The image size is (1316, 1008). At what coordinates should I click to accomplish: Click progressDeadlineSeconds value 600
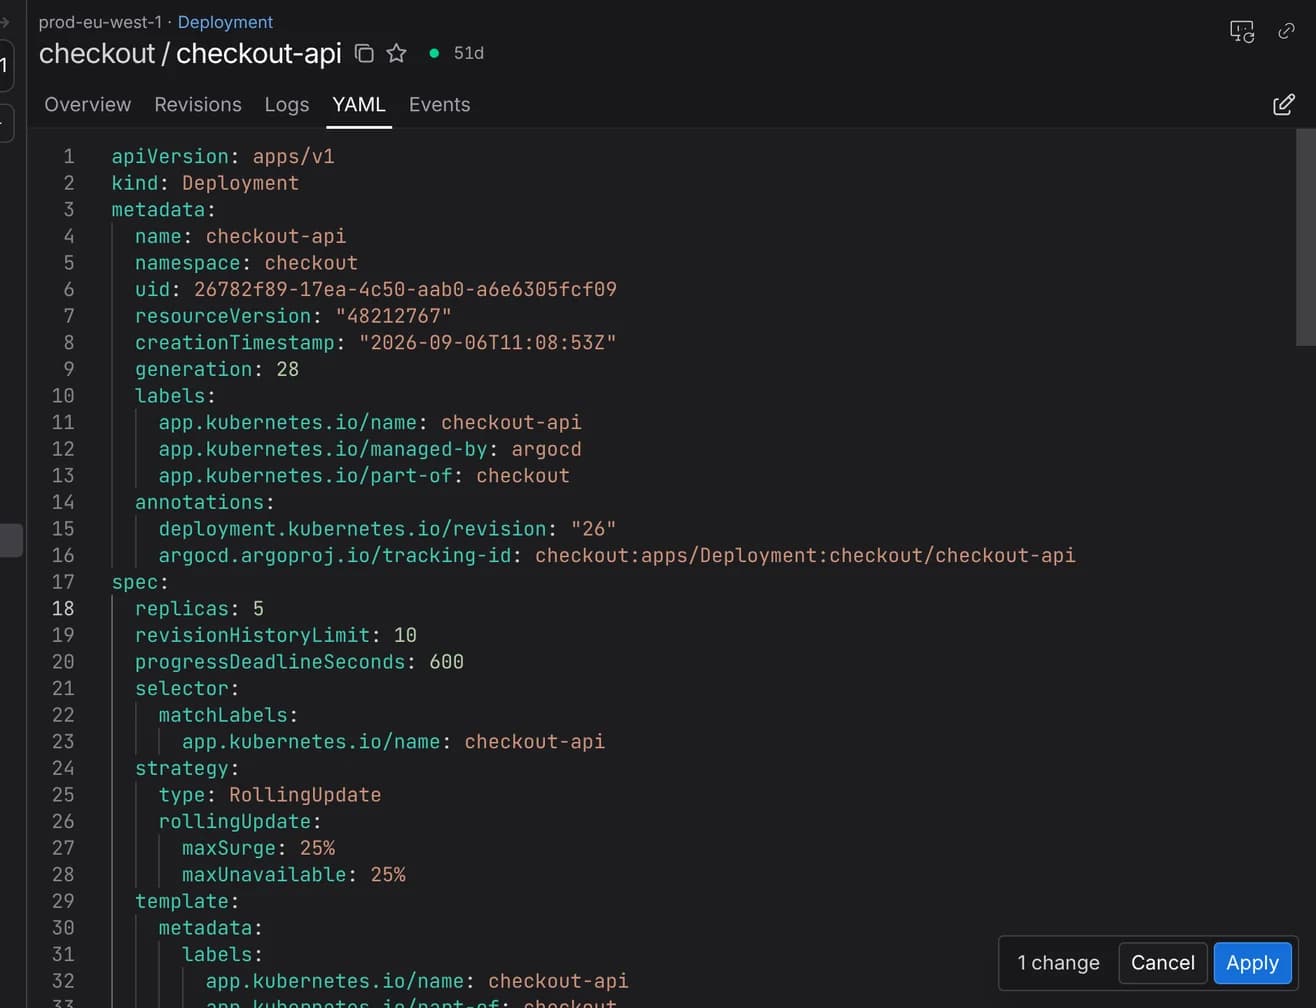coord(446,662)
